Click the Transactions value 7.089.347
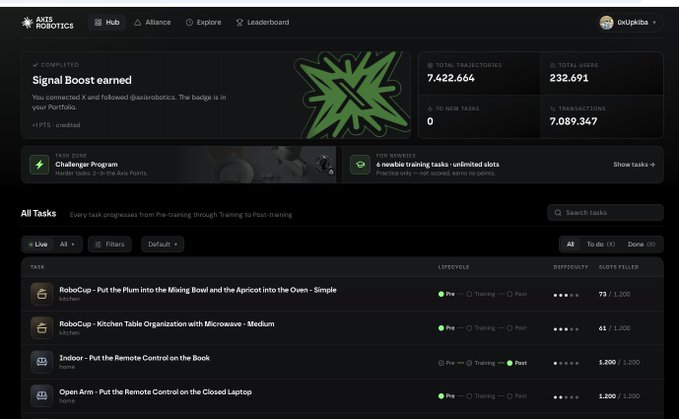The image size is (679, 419). (573, 122)
